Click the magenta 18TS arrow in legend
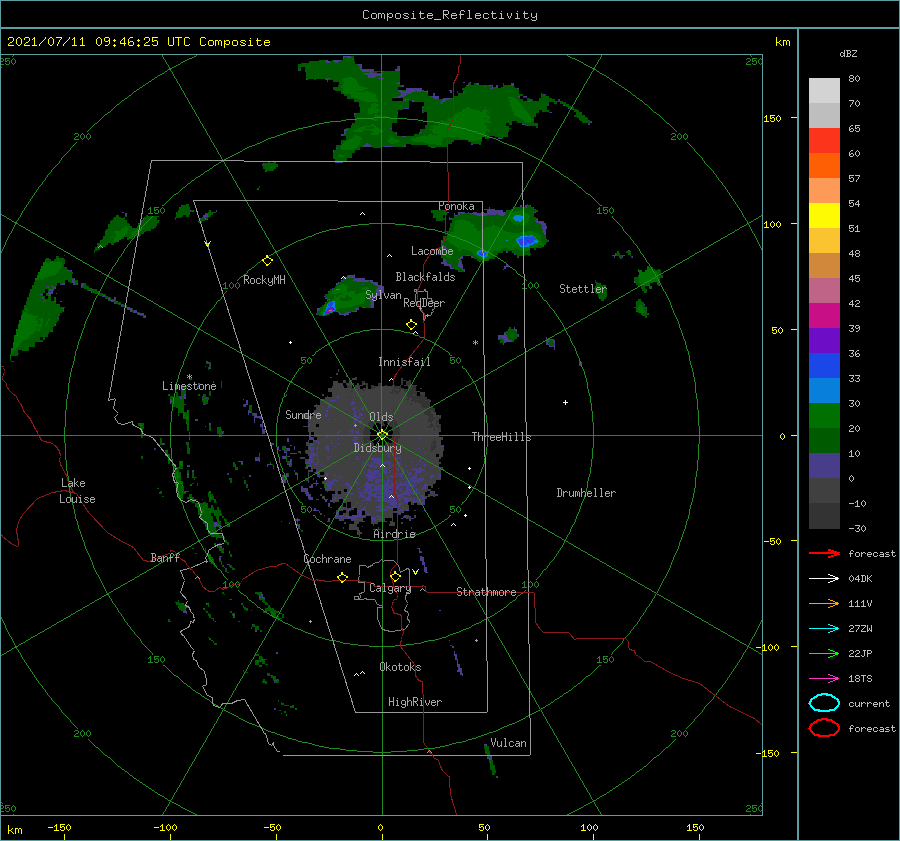The width and height of the screenshot is (900, 841). coord(824,679)
